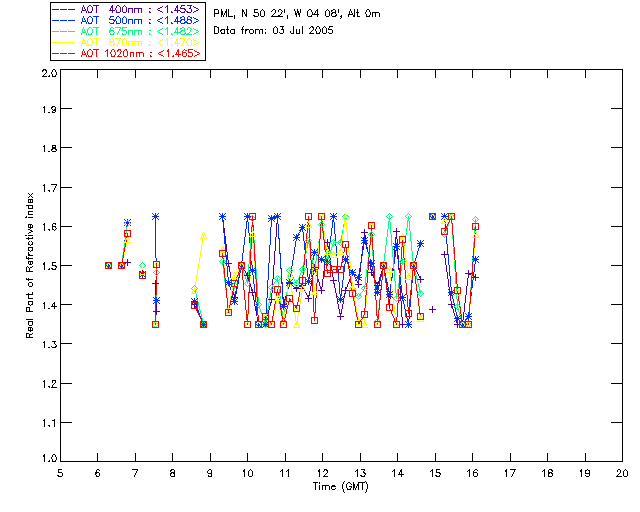Click the 9 tick label on time axis

[210, 472]
